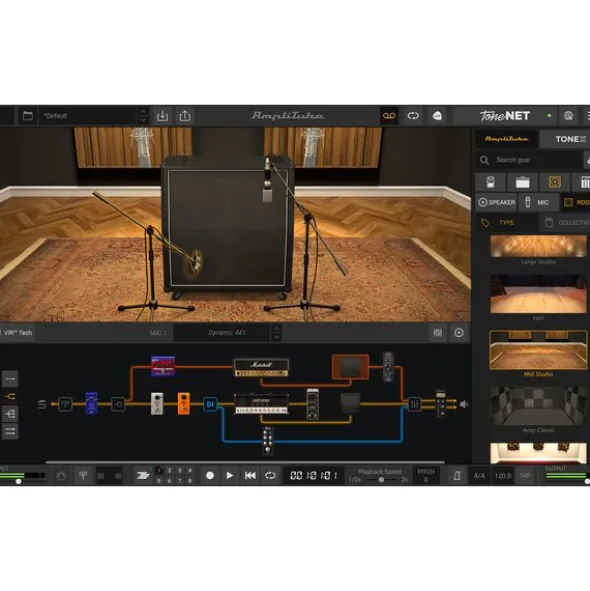Select the amplifier gear category icon

[x=523, y=182]
